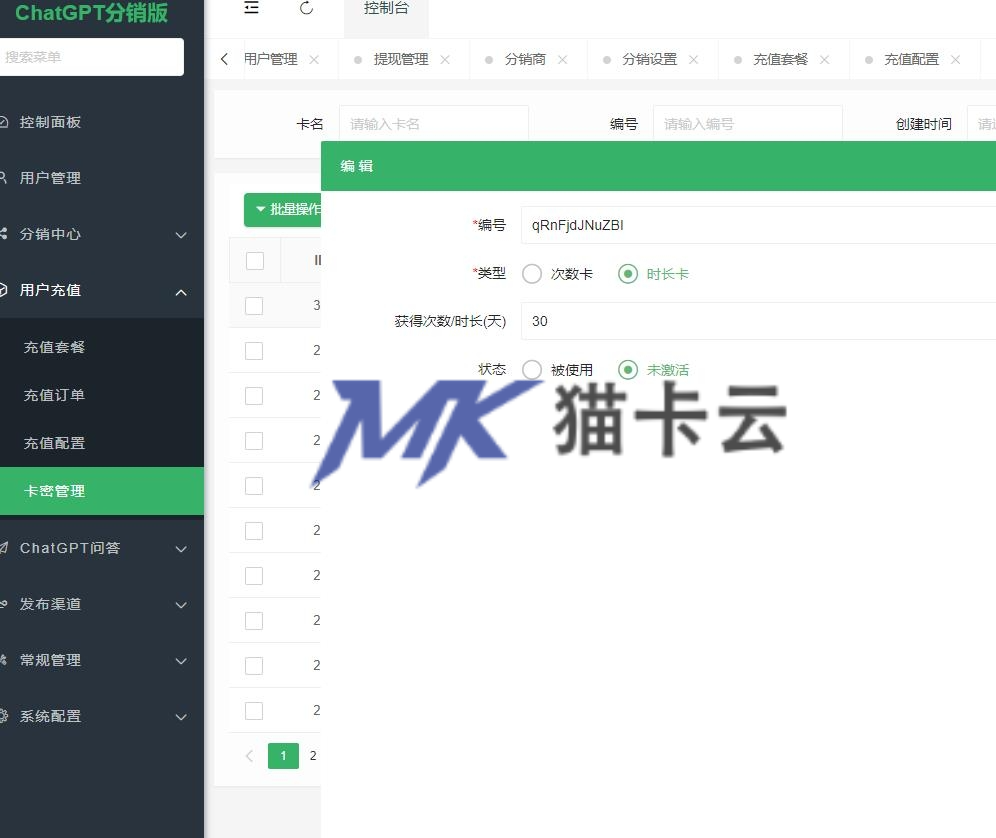The image size is (996, 838).
Task: Tick the select-all header checkbox
Action: tap(255, 260)
